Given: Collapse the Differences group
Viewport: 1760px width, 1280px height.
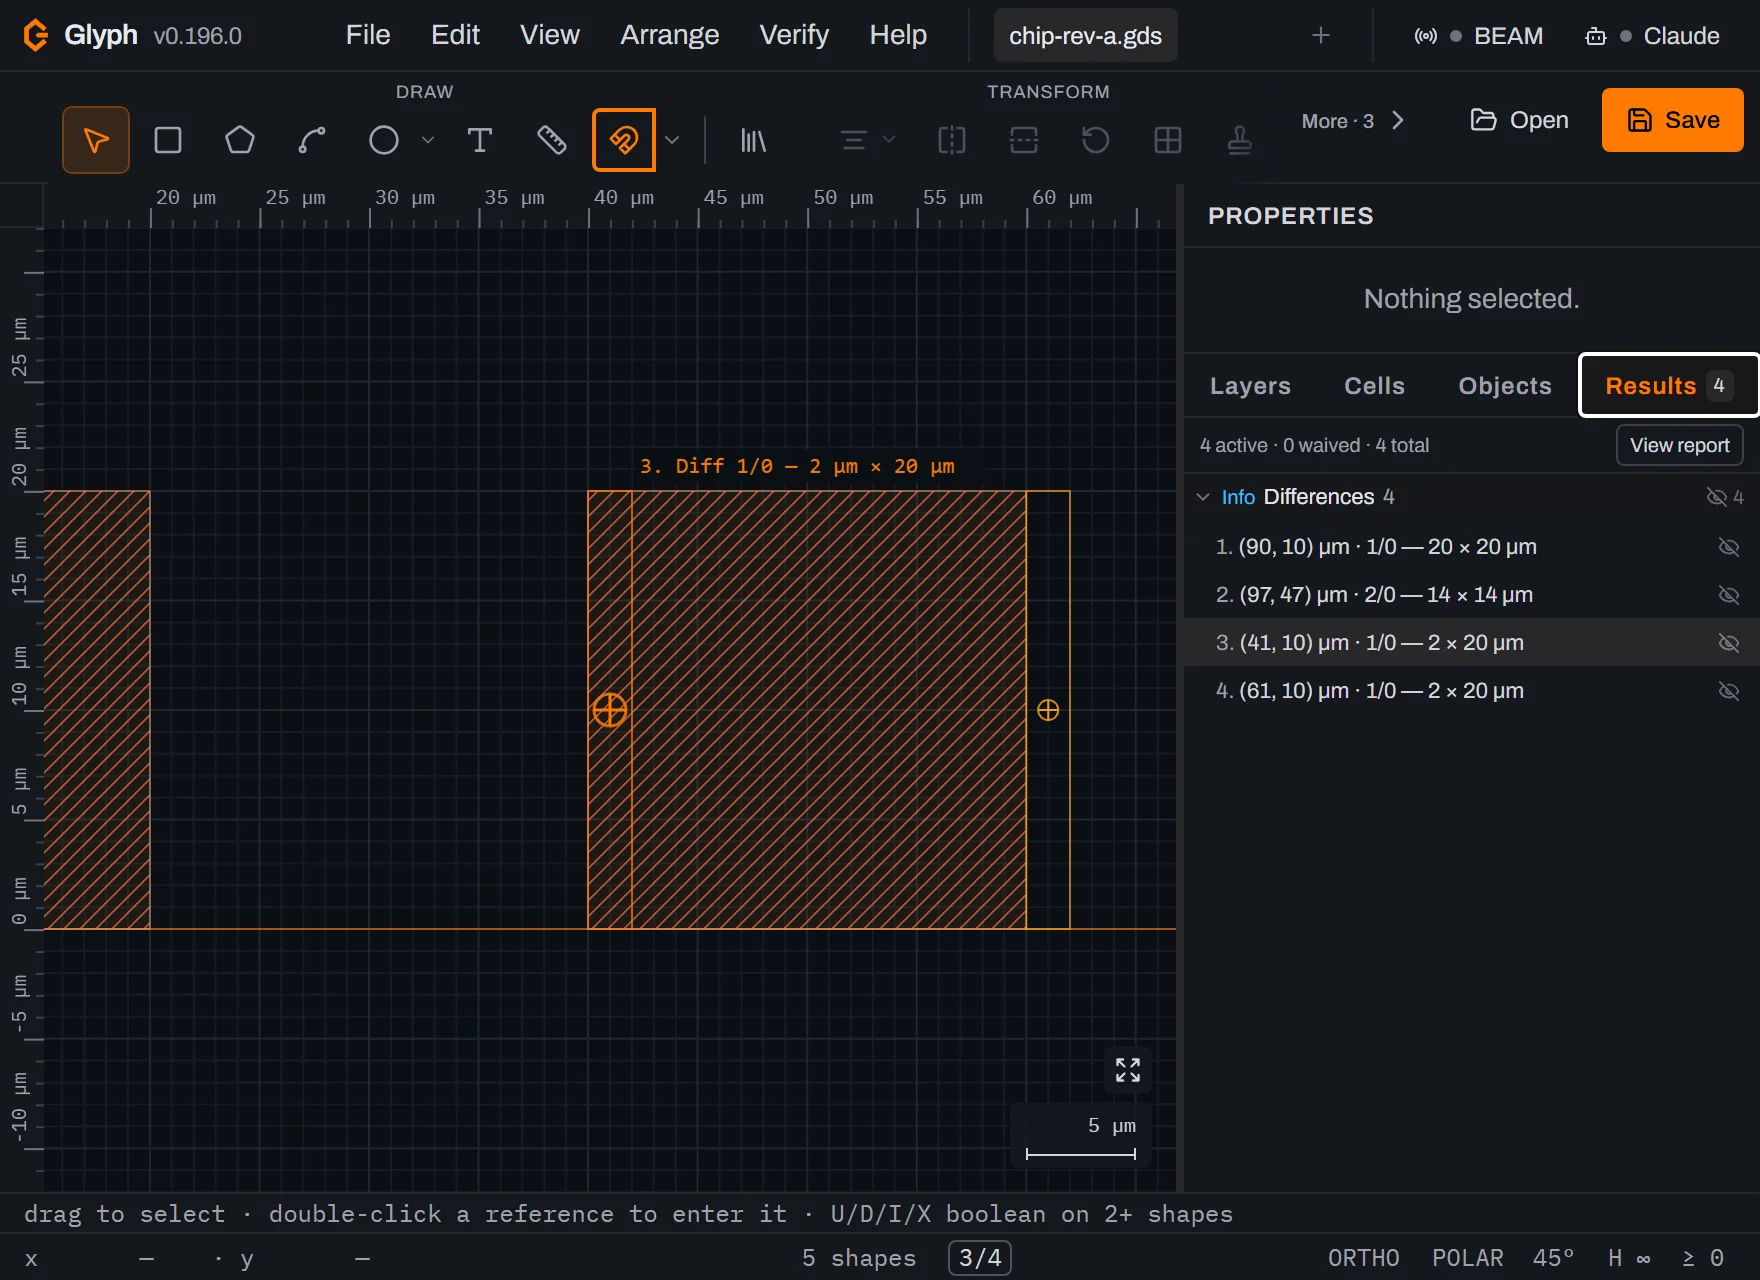Looking at the screenshot, I should pyautogui.click(x=1203, y=497).
